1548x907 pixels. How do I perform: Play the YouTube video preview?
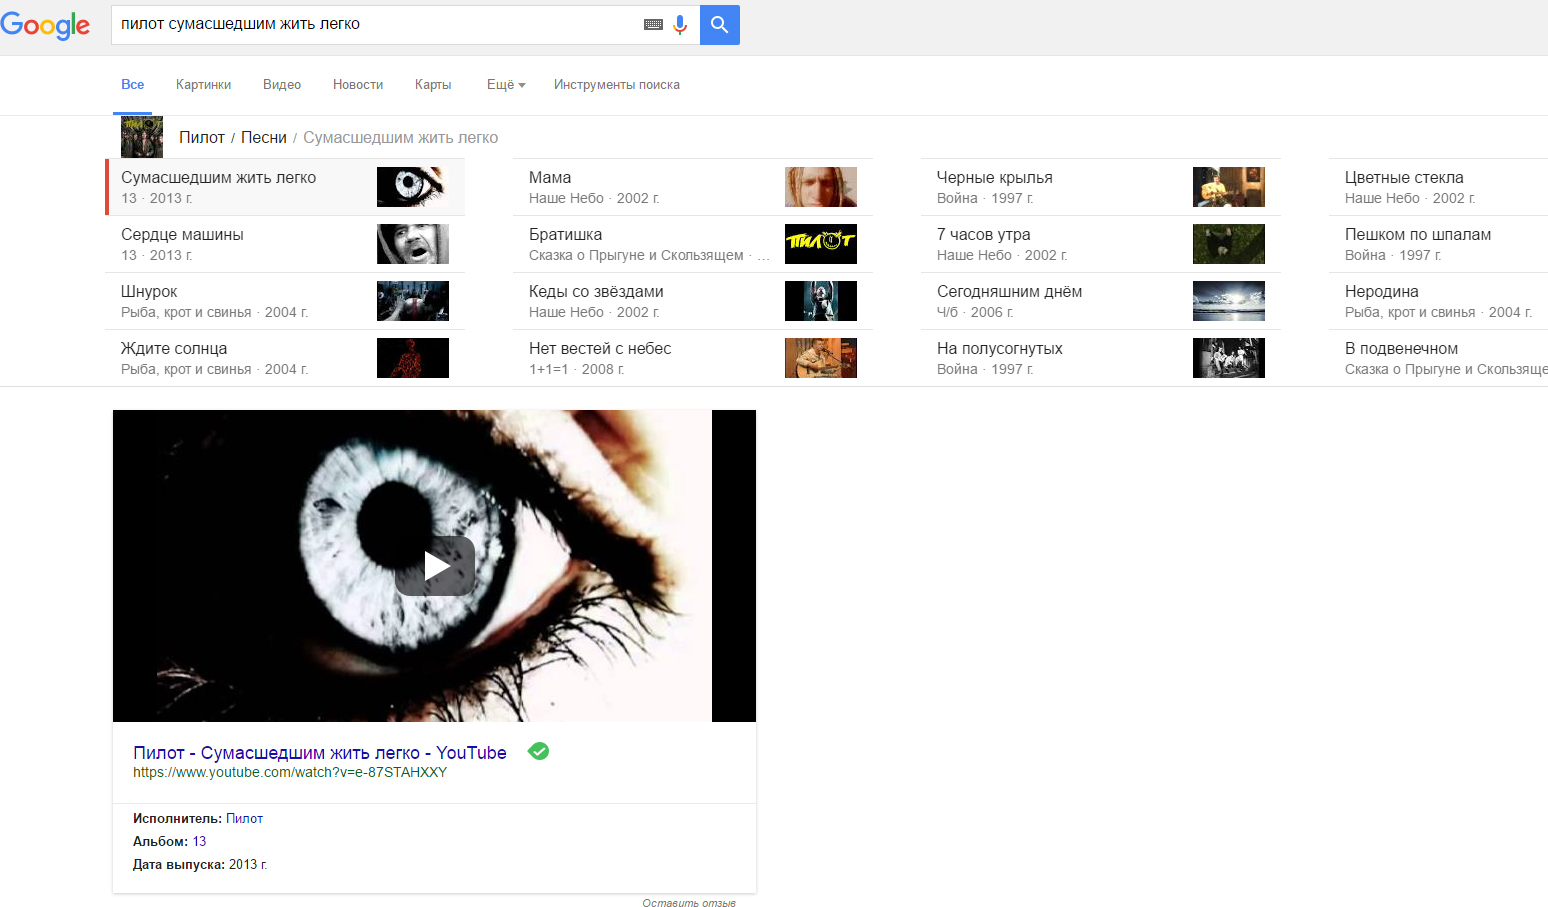[435, 566]
